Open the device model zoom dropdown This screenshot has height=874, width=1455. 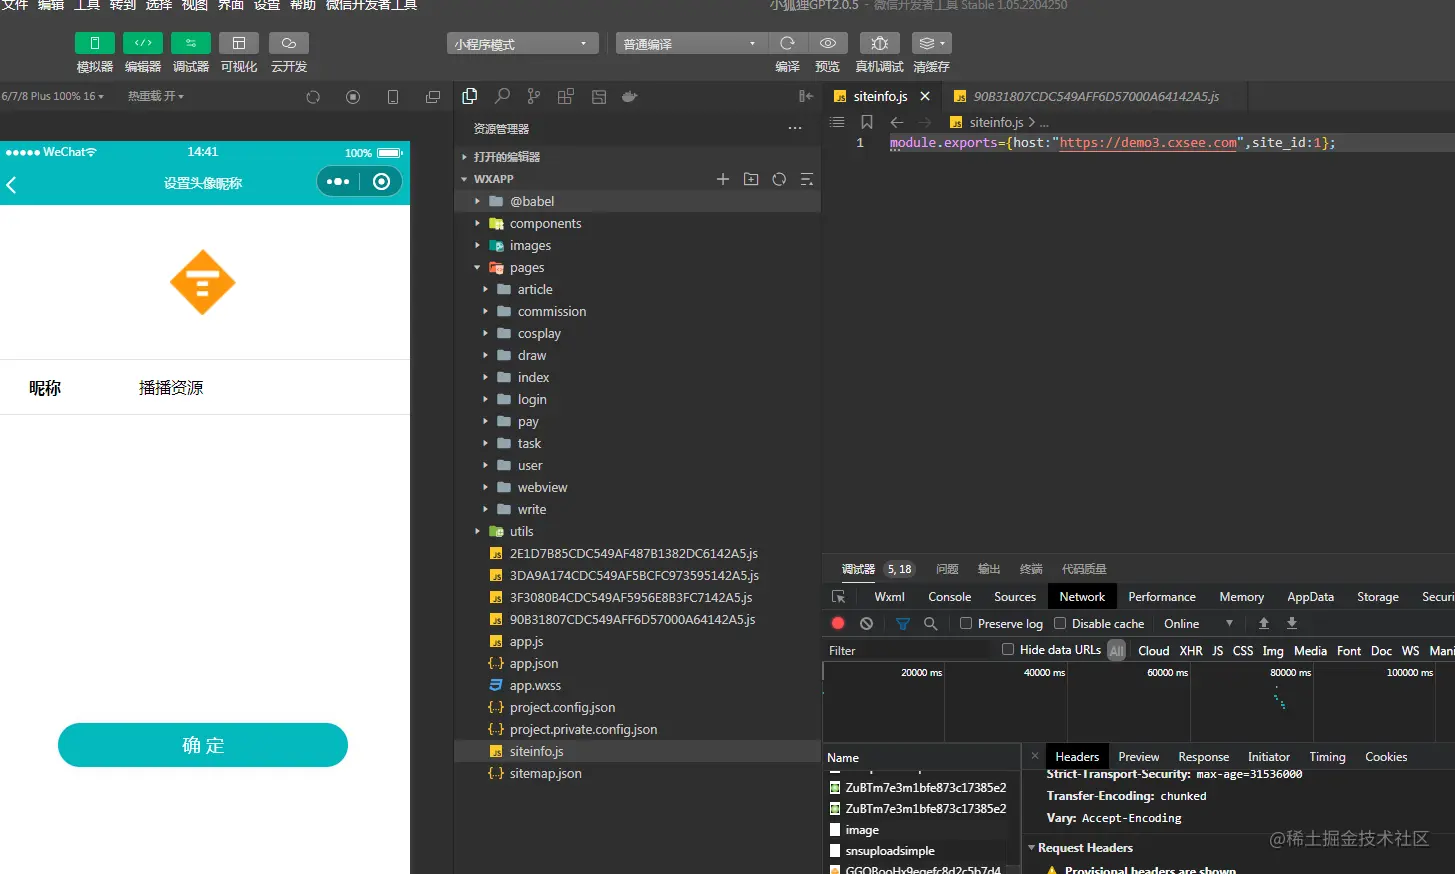52,96
